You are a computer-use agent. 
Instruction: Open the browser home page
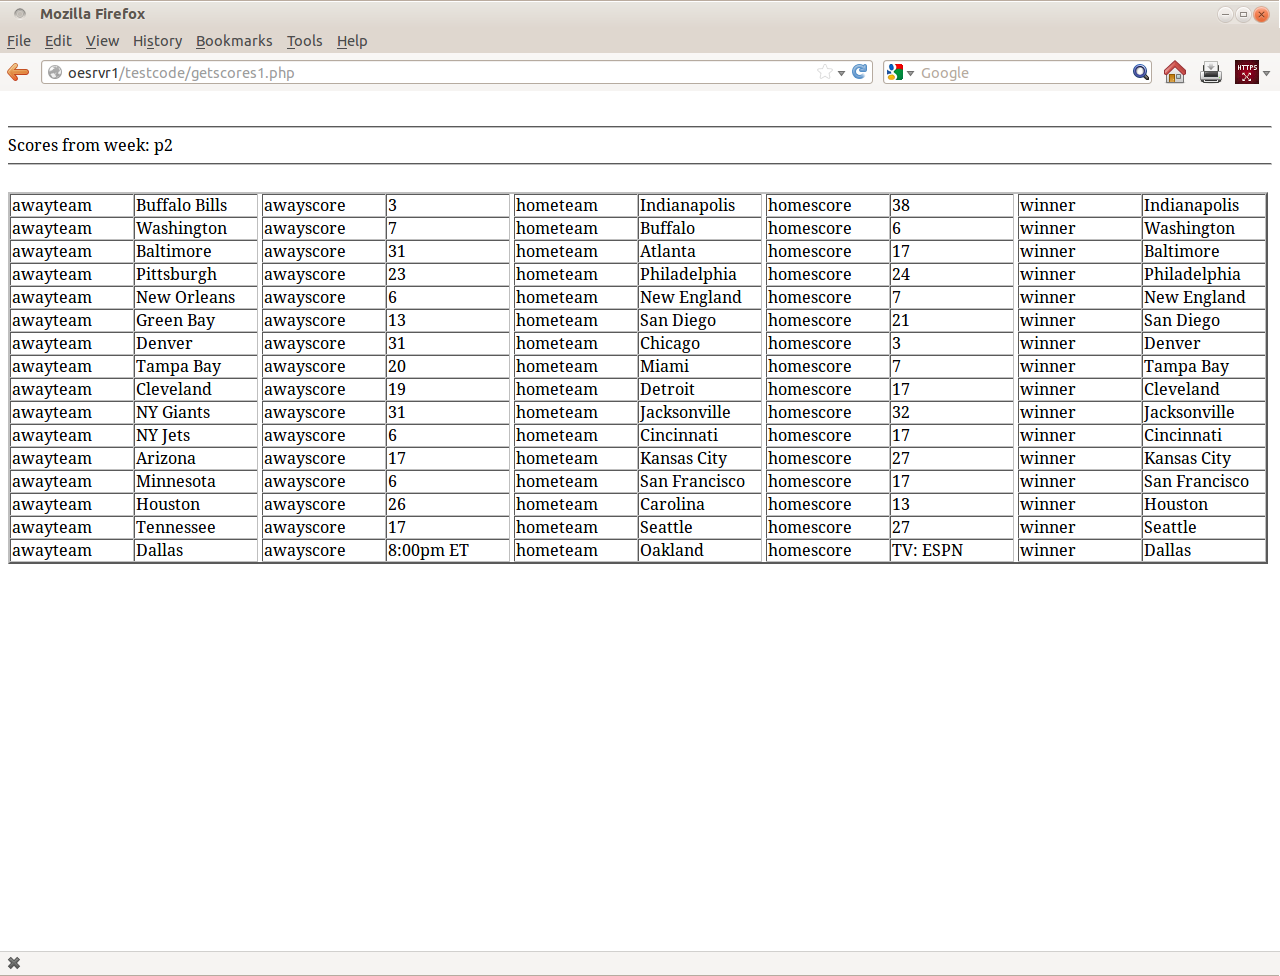(1174, 72)
